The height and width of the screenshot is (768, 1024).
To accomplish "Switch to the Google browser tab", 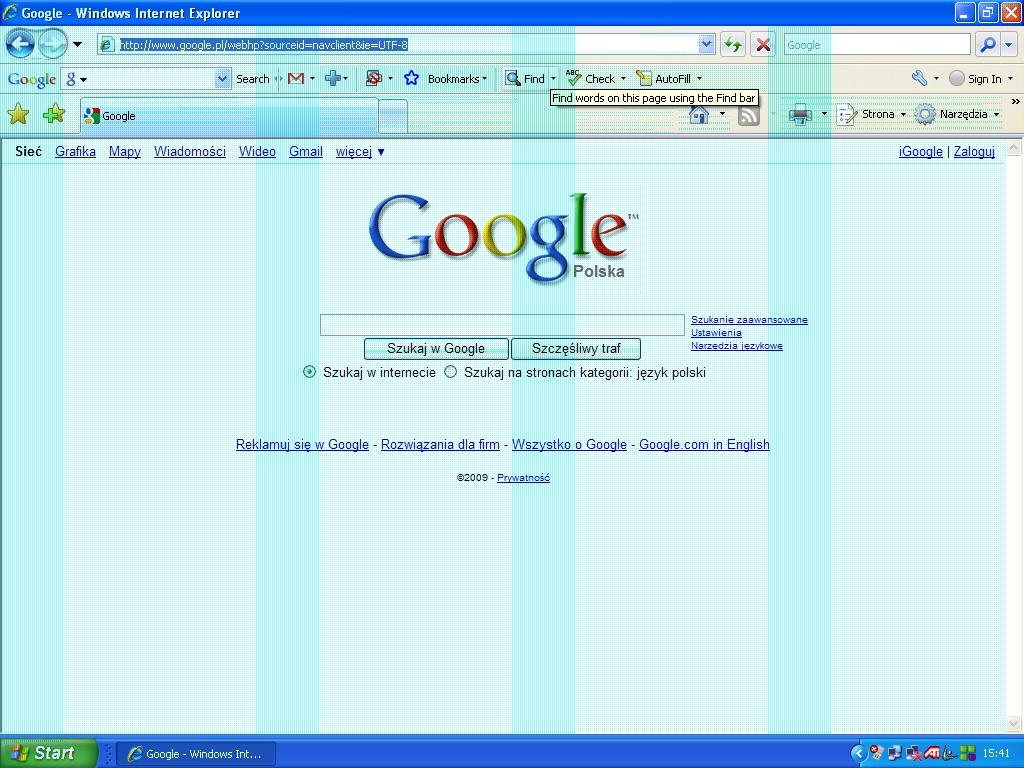I will coord(228,116).
